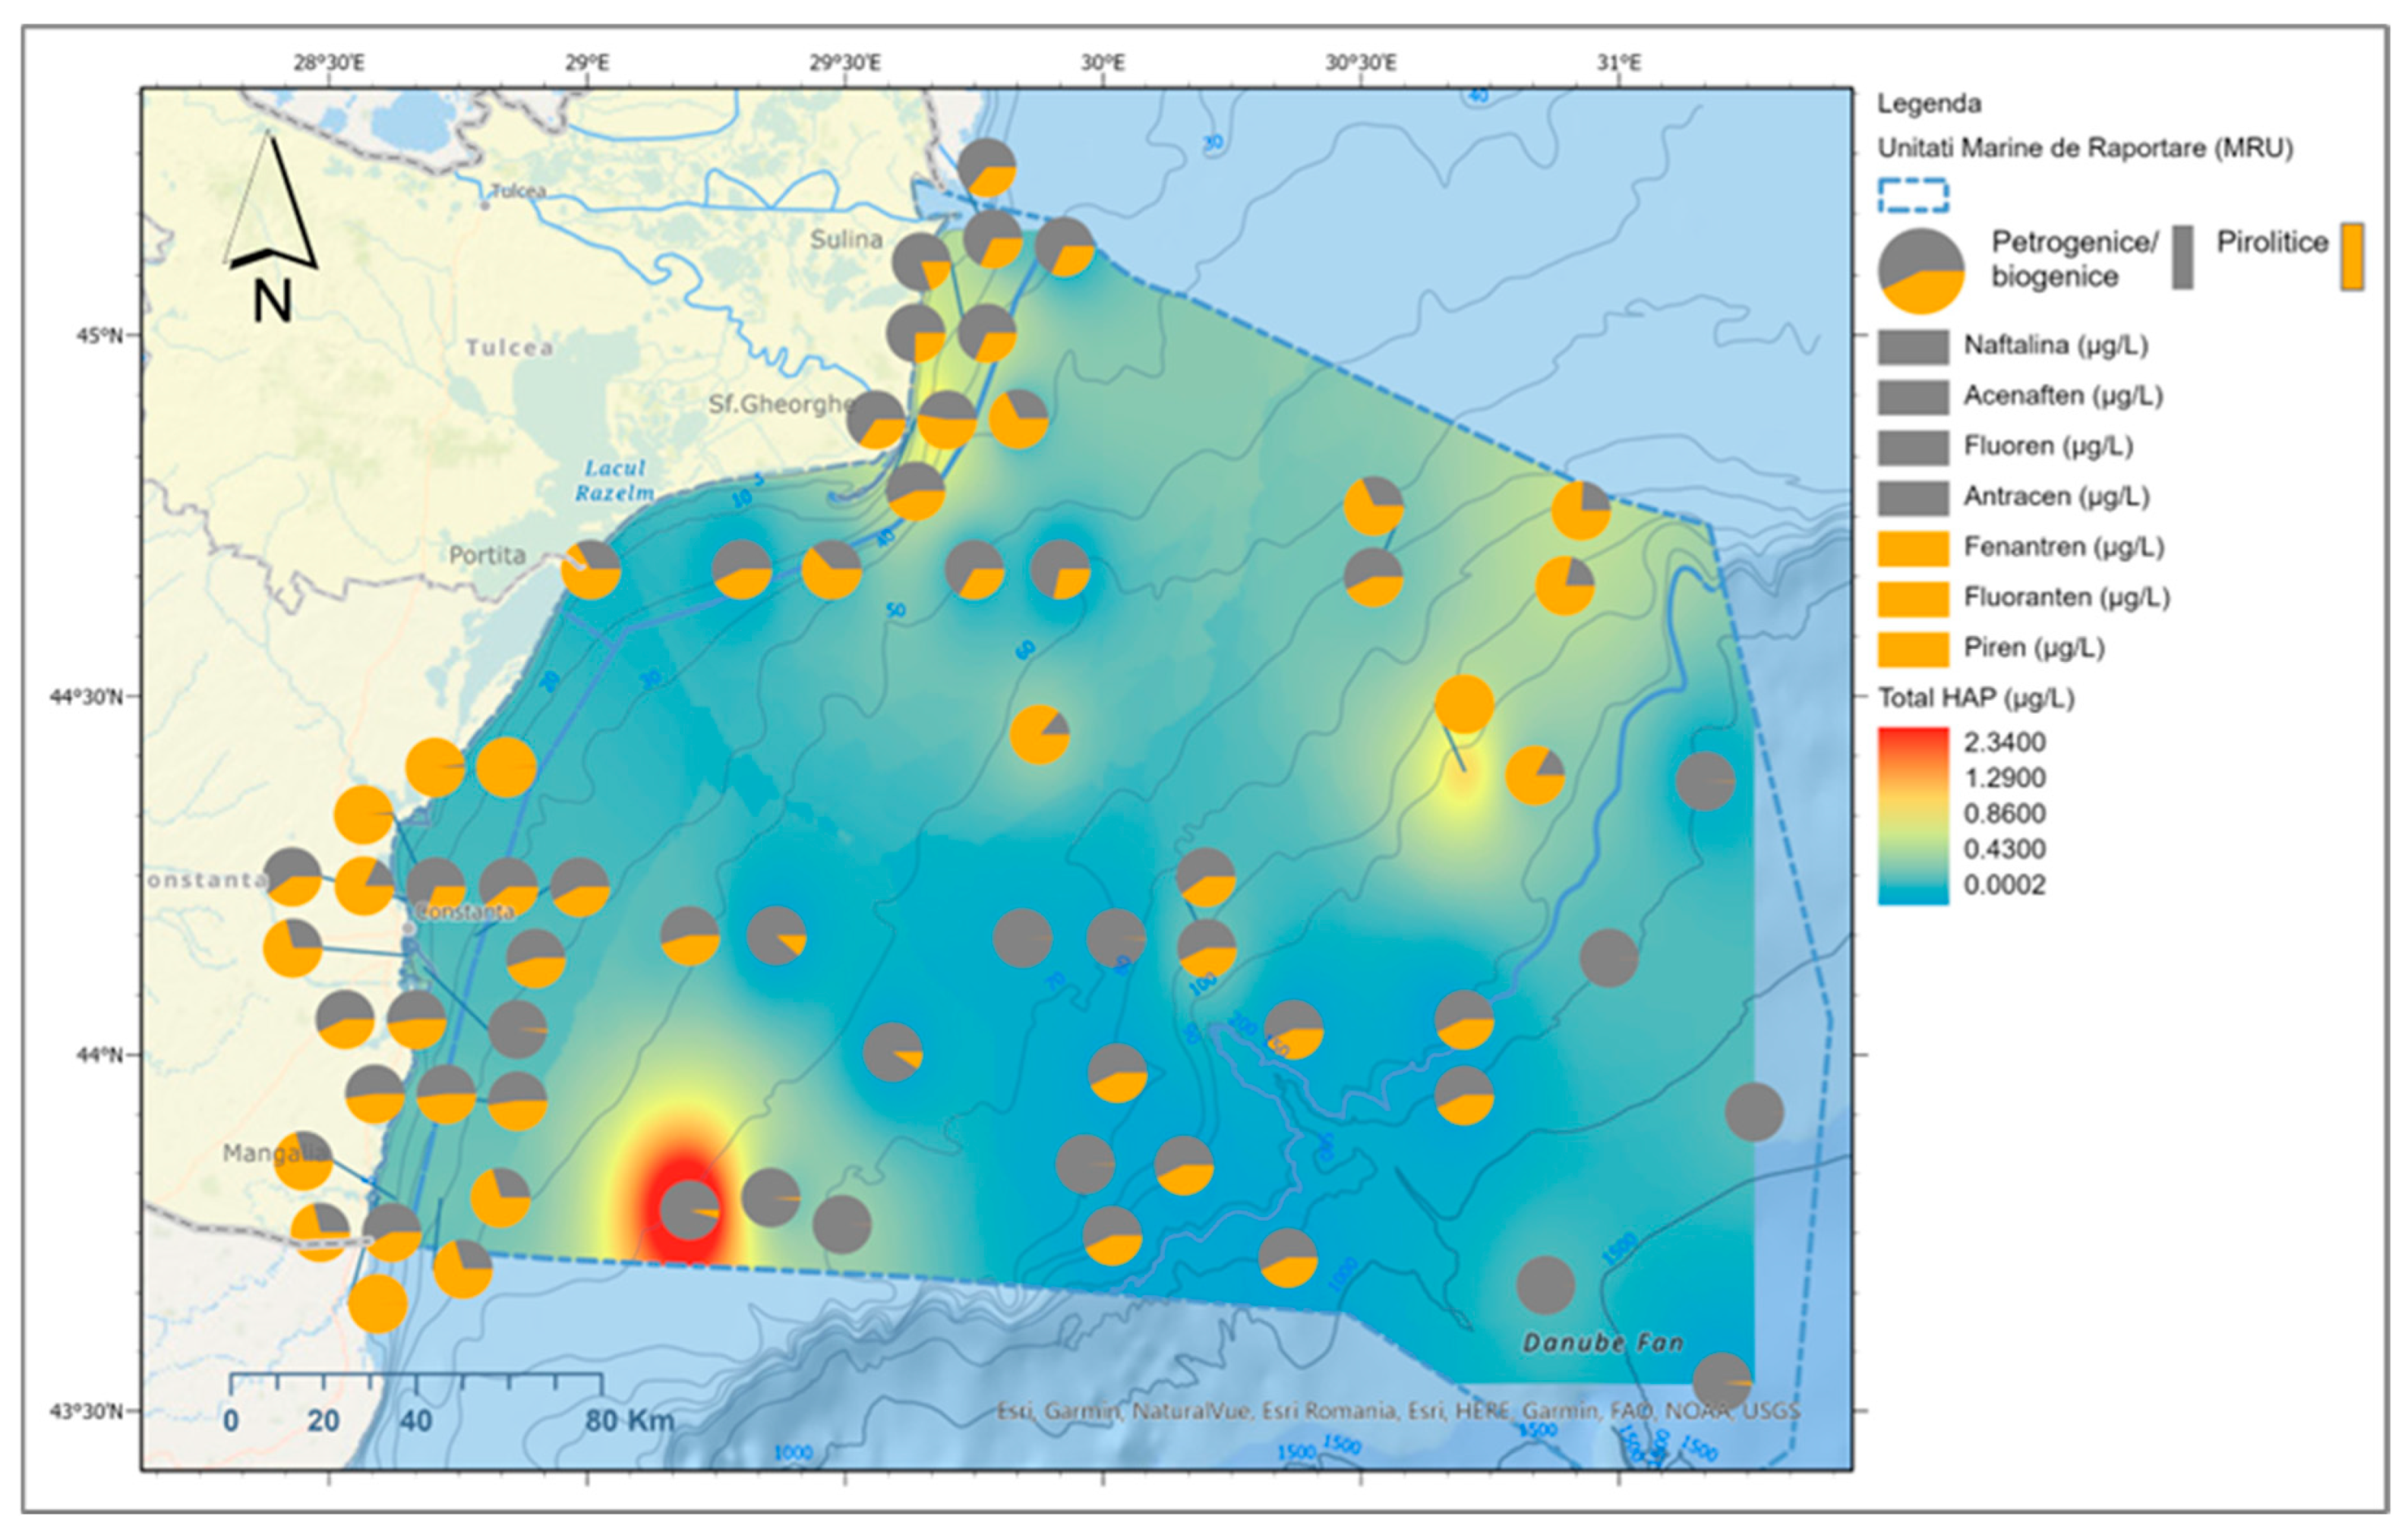
Task: Click the Total HAP color gradient bar
Action: (1912, 815)
